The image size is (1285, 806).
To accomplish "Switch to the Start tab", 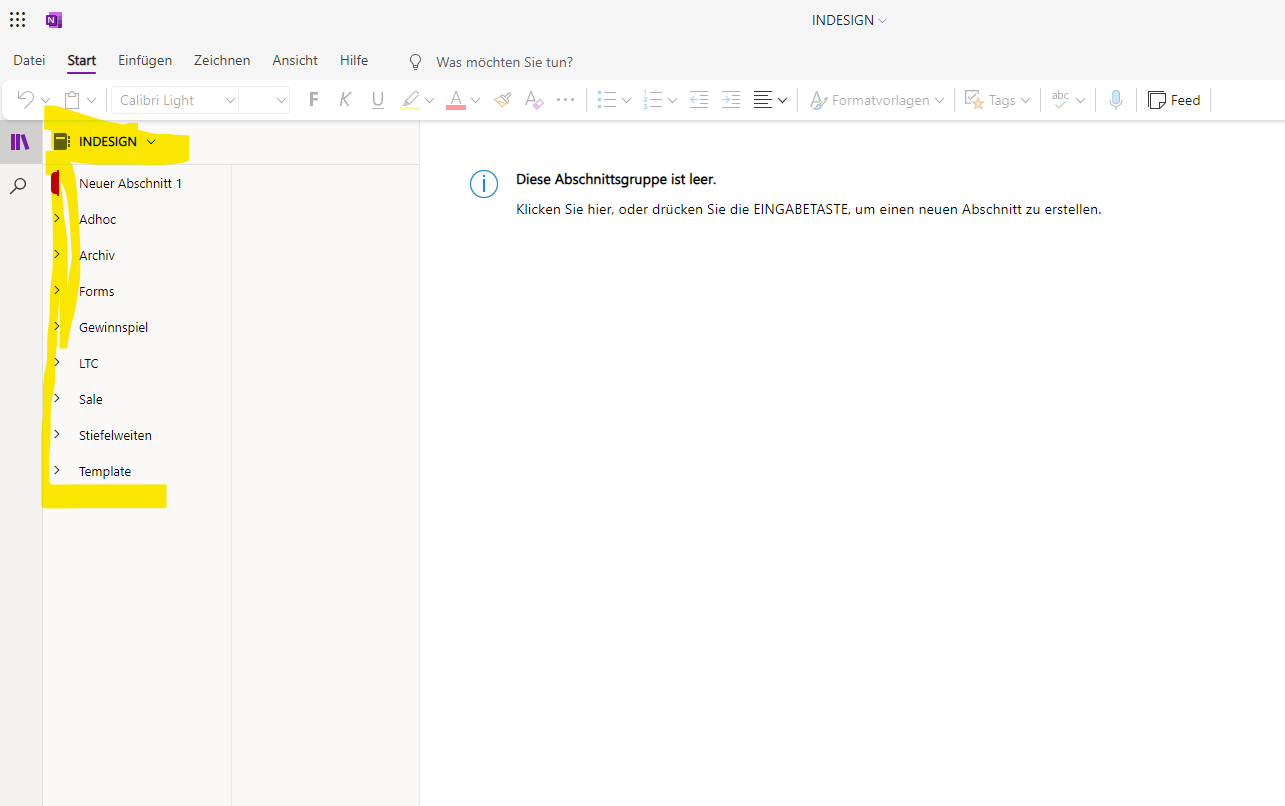I will (82, 60).
